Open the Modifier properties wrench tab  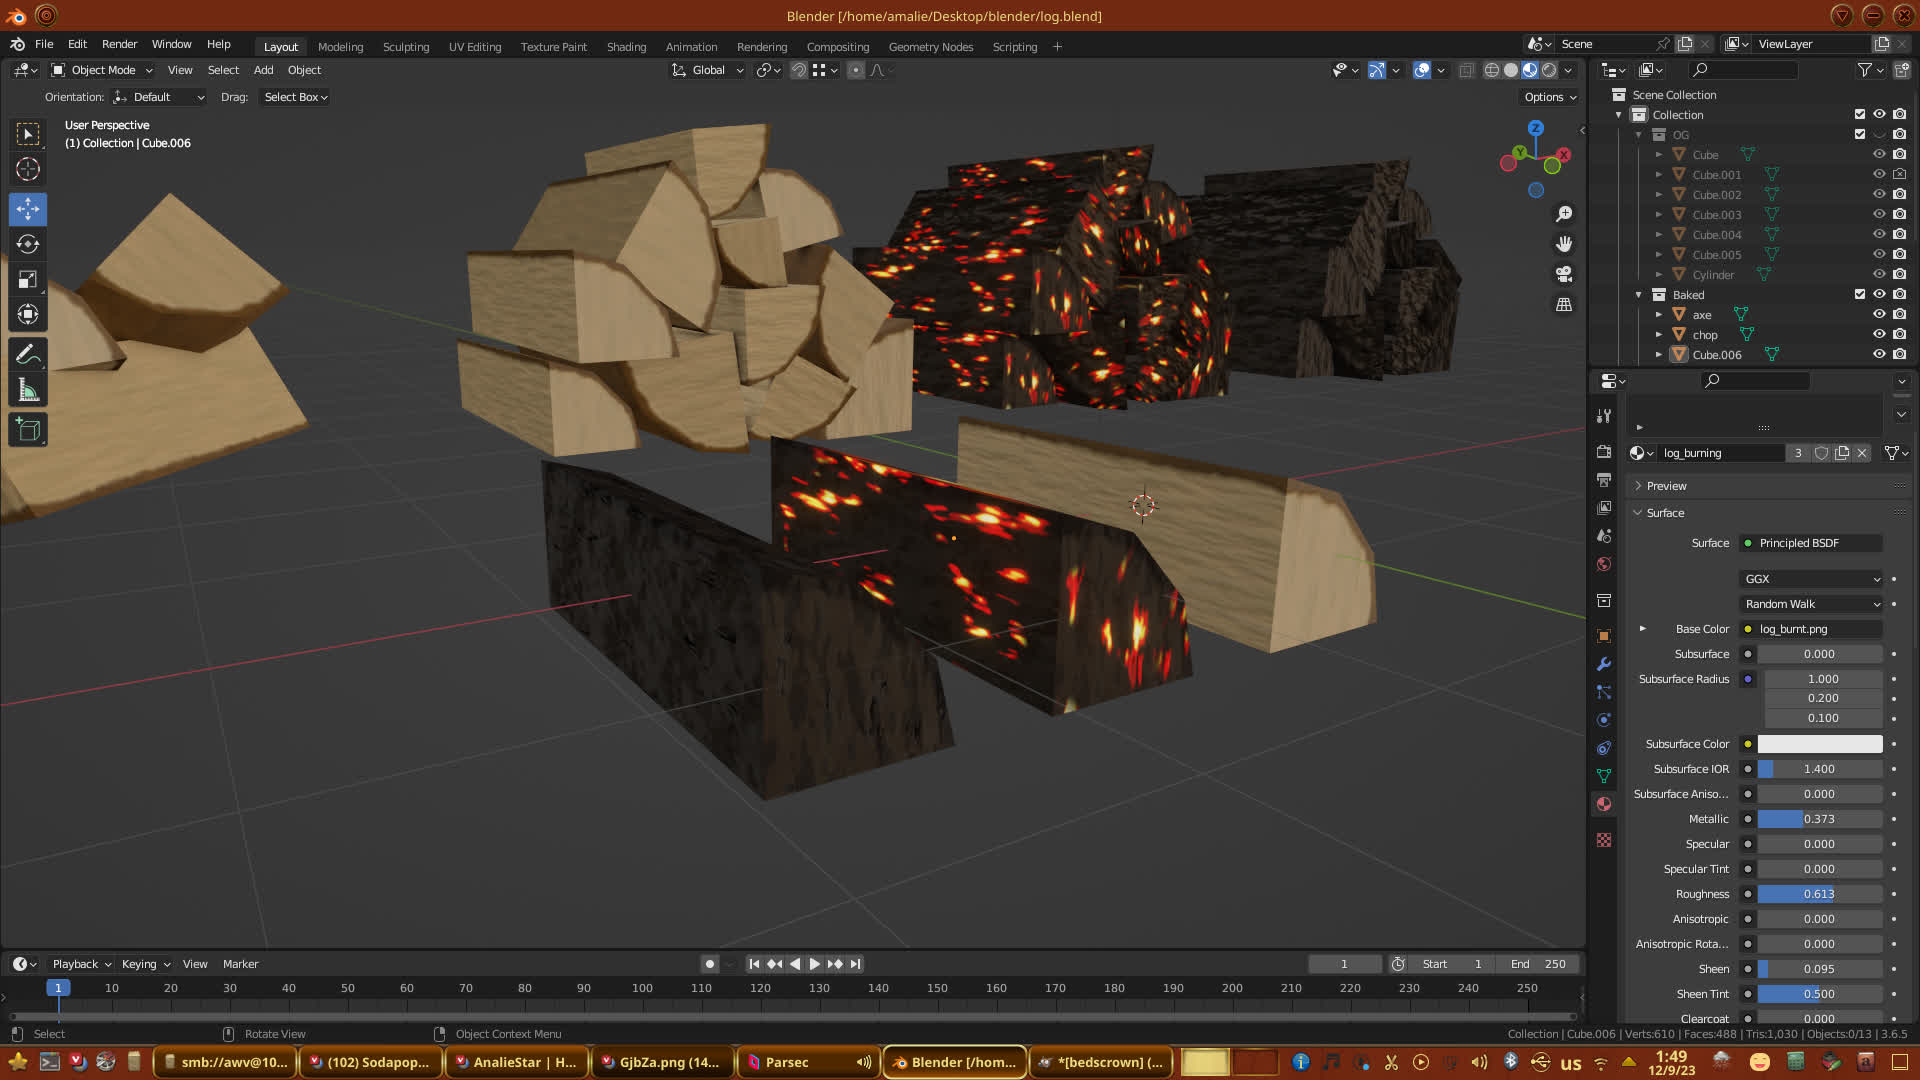[1604, 664]
